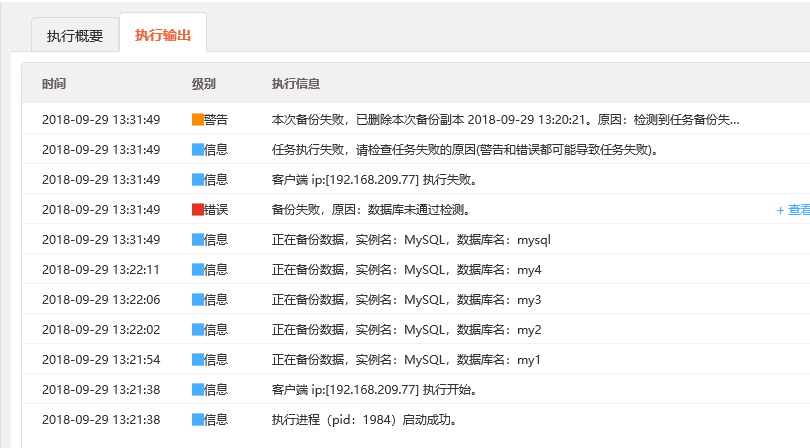Image resolution: width=810 pixels, height=448 pixels.
Task: Select message with 数据库名：my3
Action: [x=407, y=300]
